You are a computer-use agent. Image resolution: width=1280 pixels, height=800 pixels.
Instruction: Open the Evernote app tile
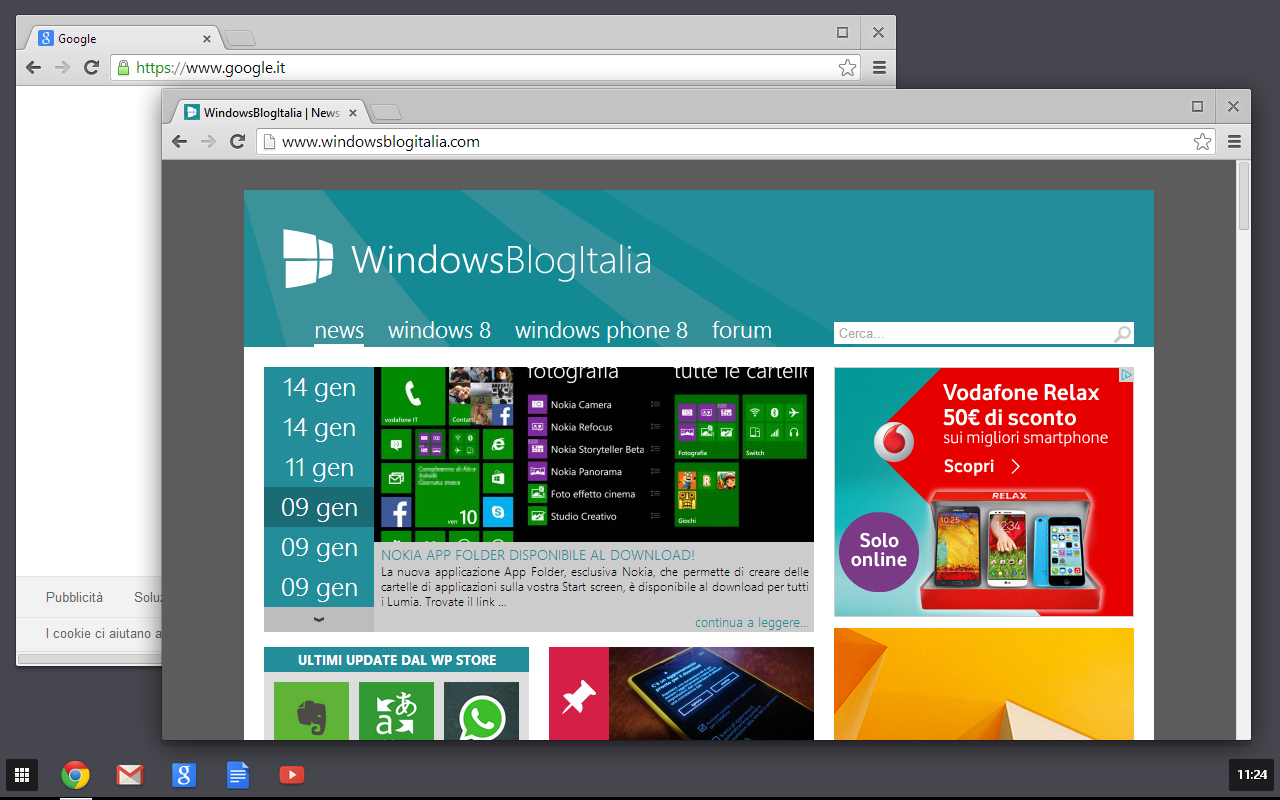coord(311,712)
